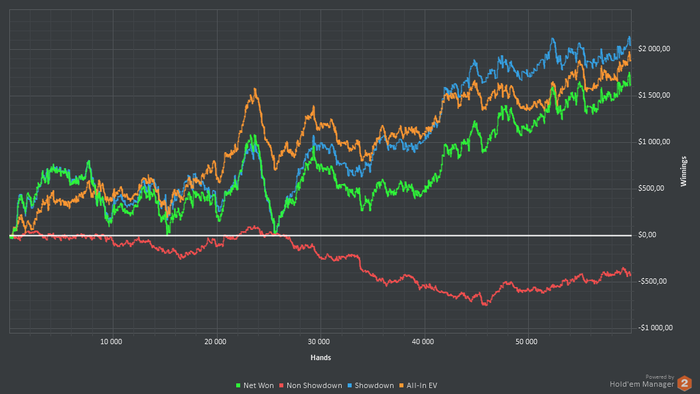700x394 pixels.
Task: Click the -$500,00 axis label
Action: point(653,281)
